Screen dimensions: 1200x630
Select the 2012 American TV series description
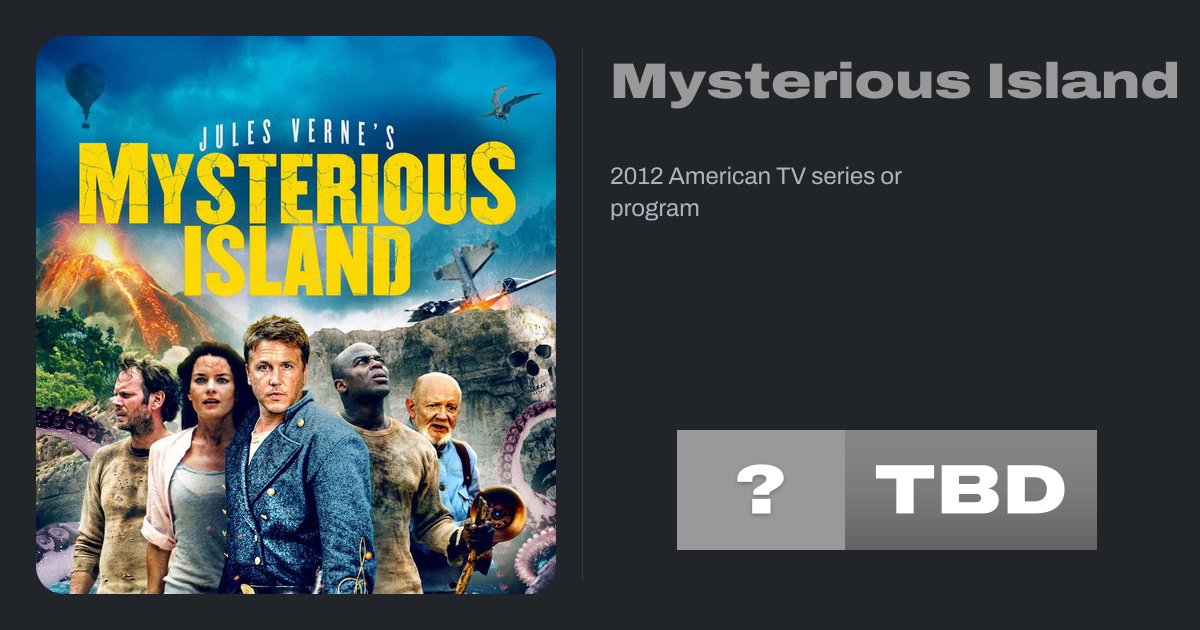756,193
